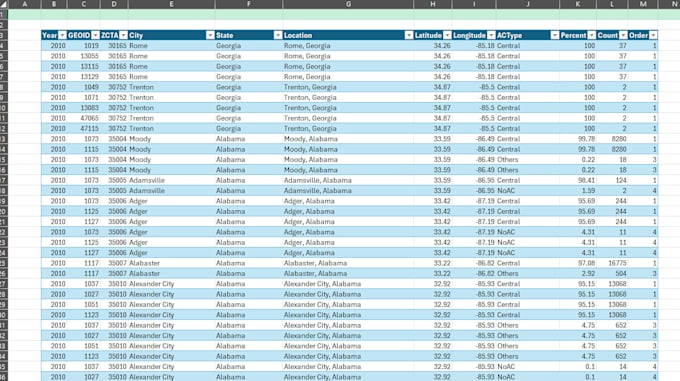Image resolution: width=680 pixels, height=381 pixels.
Task: Select the Central ACType cell in GEOID 1071 row
Action: tap(527, 98)
